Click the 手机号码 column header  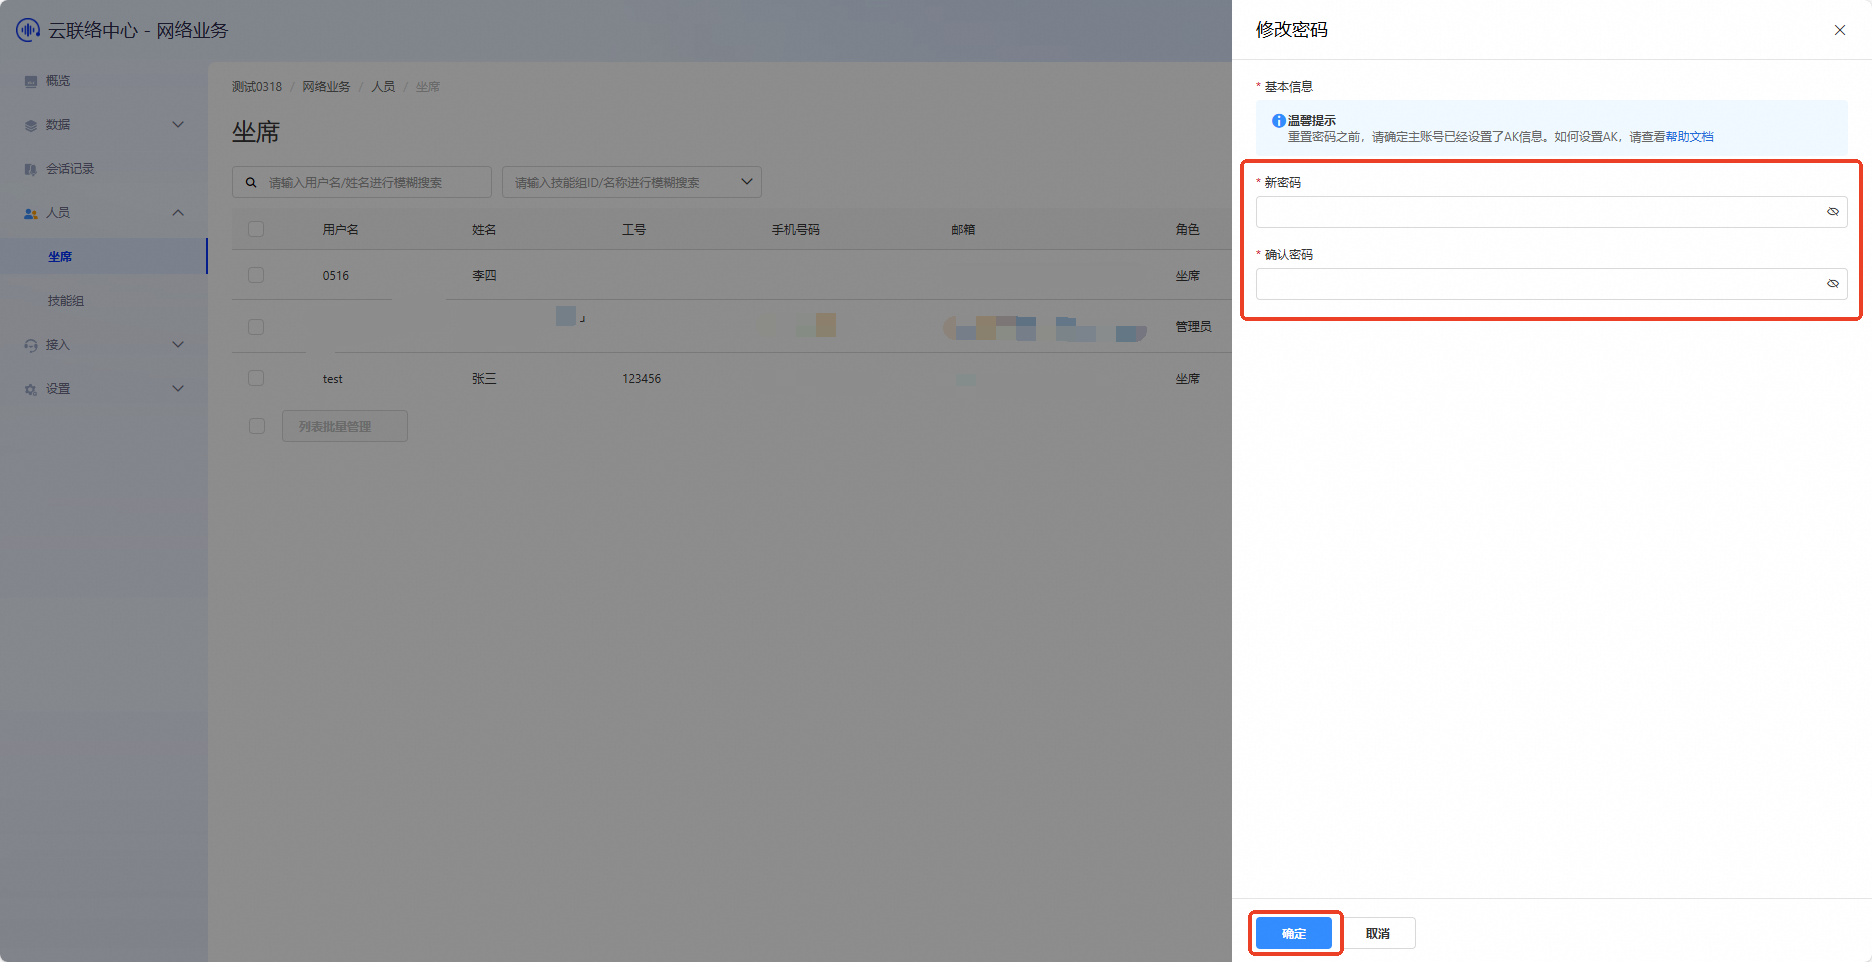pos(796,230)
